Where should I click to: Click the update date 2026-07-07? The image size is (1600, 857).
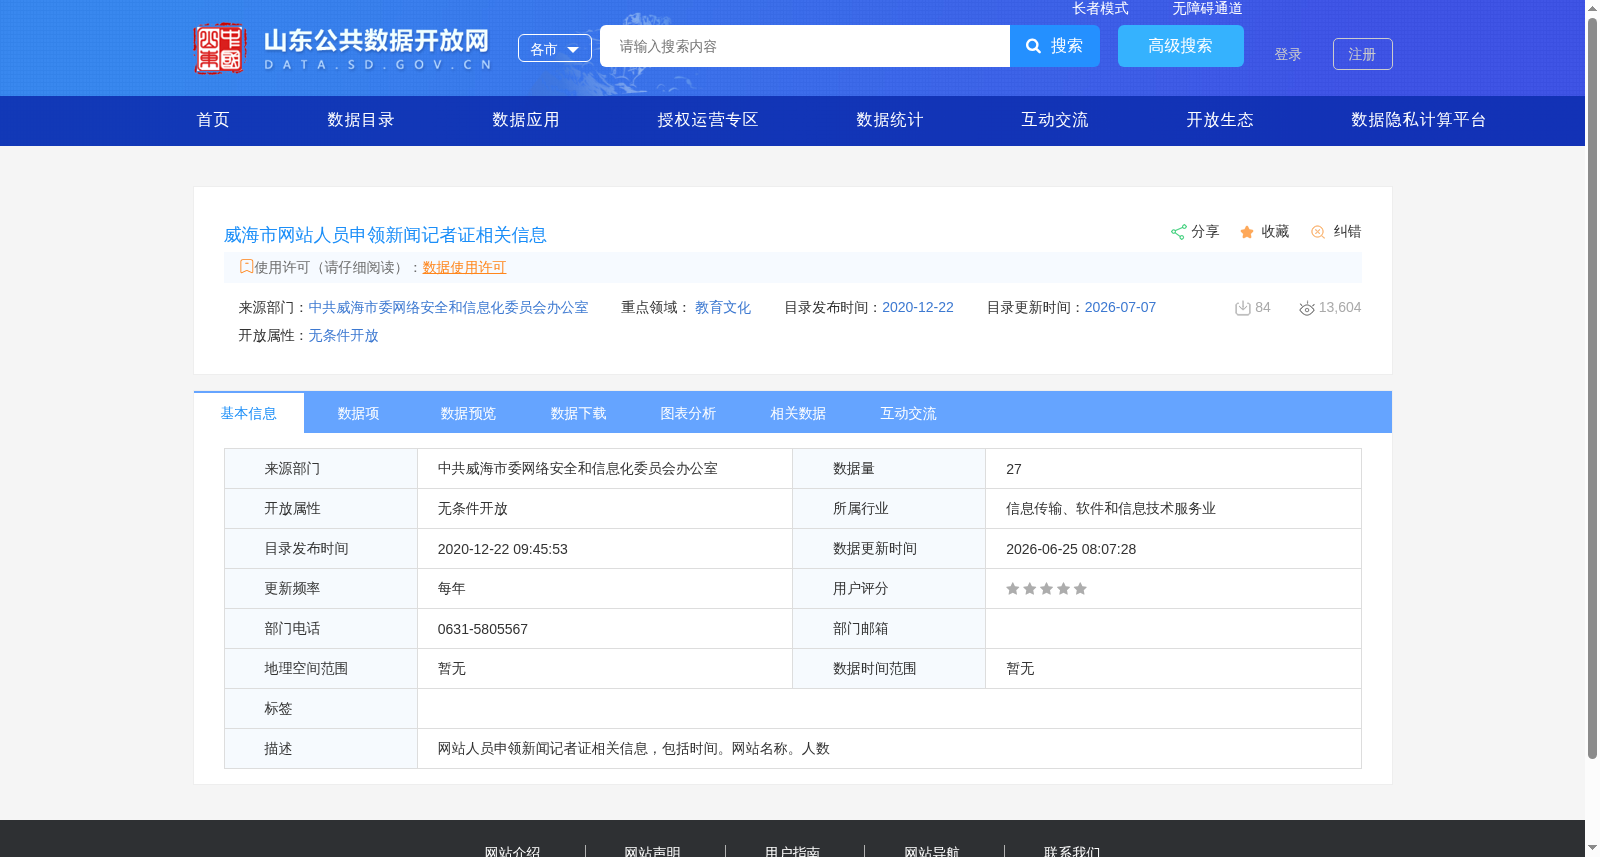point(1120,308)
